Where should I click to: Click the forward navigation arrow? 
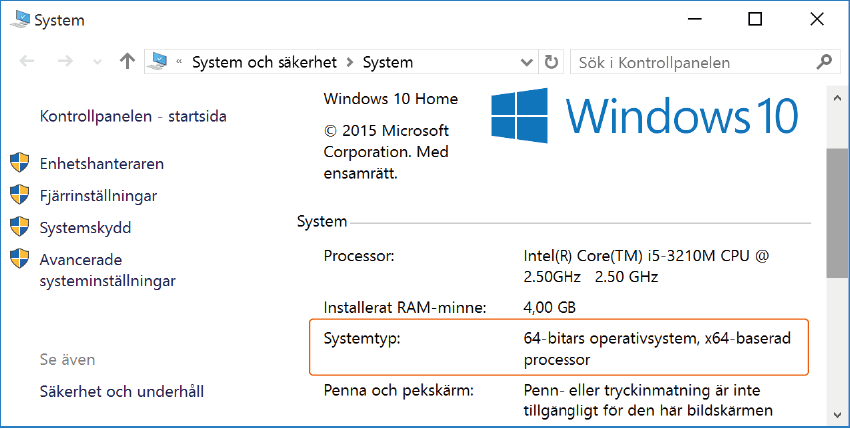(65, 62)
